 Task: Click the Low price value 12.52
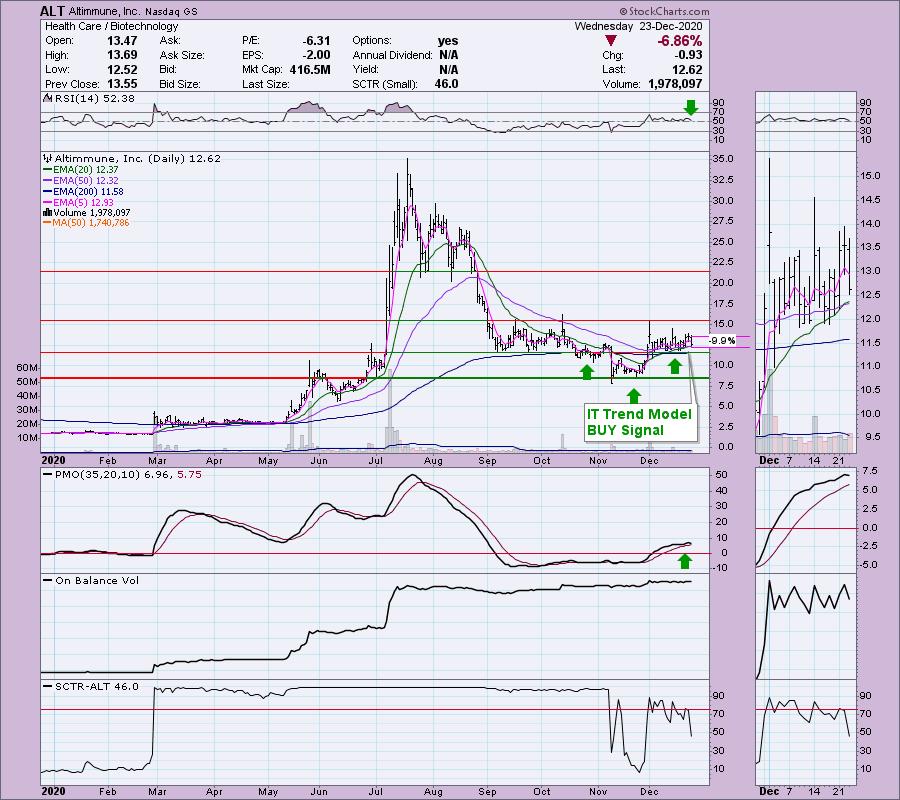coord(122,69)
